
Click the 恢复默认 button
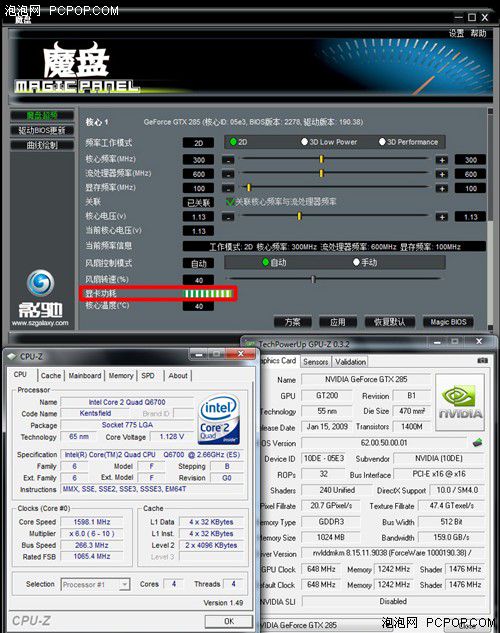[x=389, y=322]
